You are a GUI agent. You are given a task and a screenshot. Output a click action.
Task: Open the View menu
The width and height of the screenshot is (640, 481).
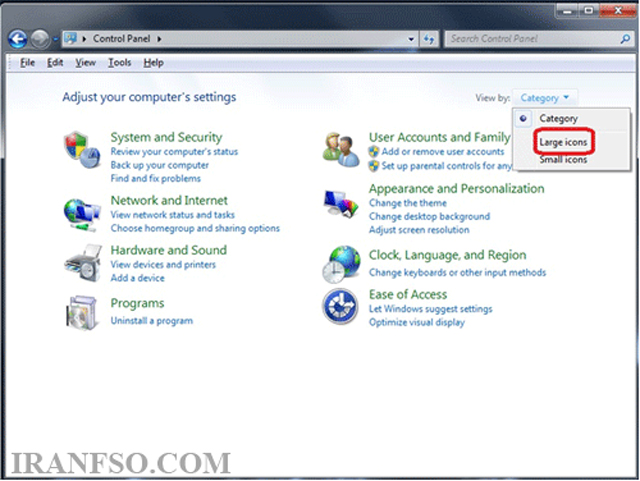coord(85,62)
